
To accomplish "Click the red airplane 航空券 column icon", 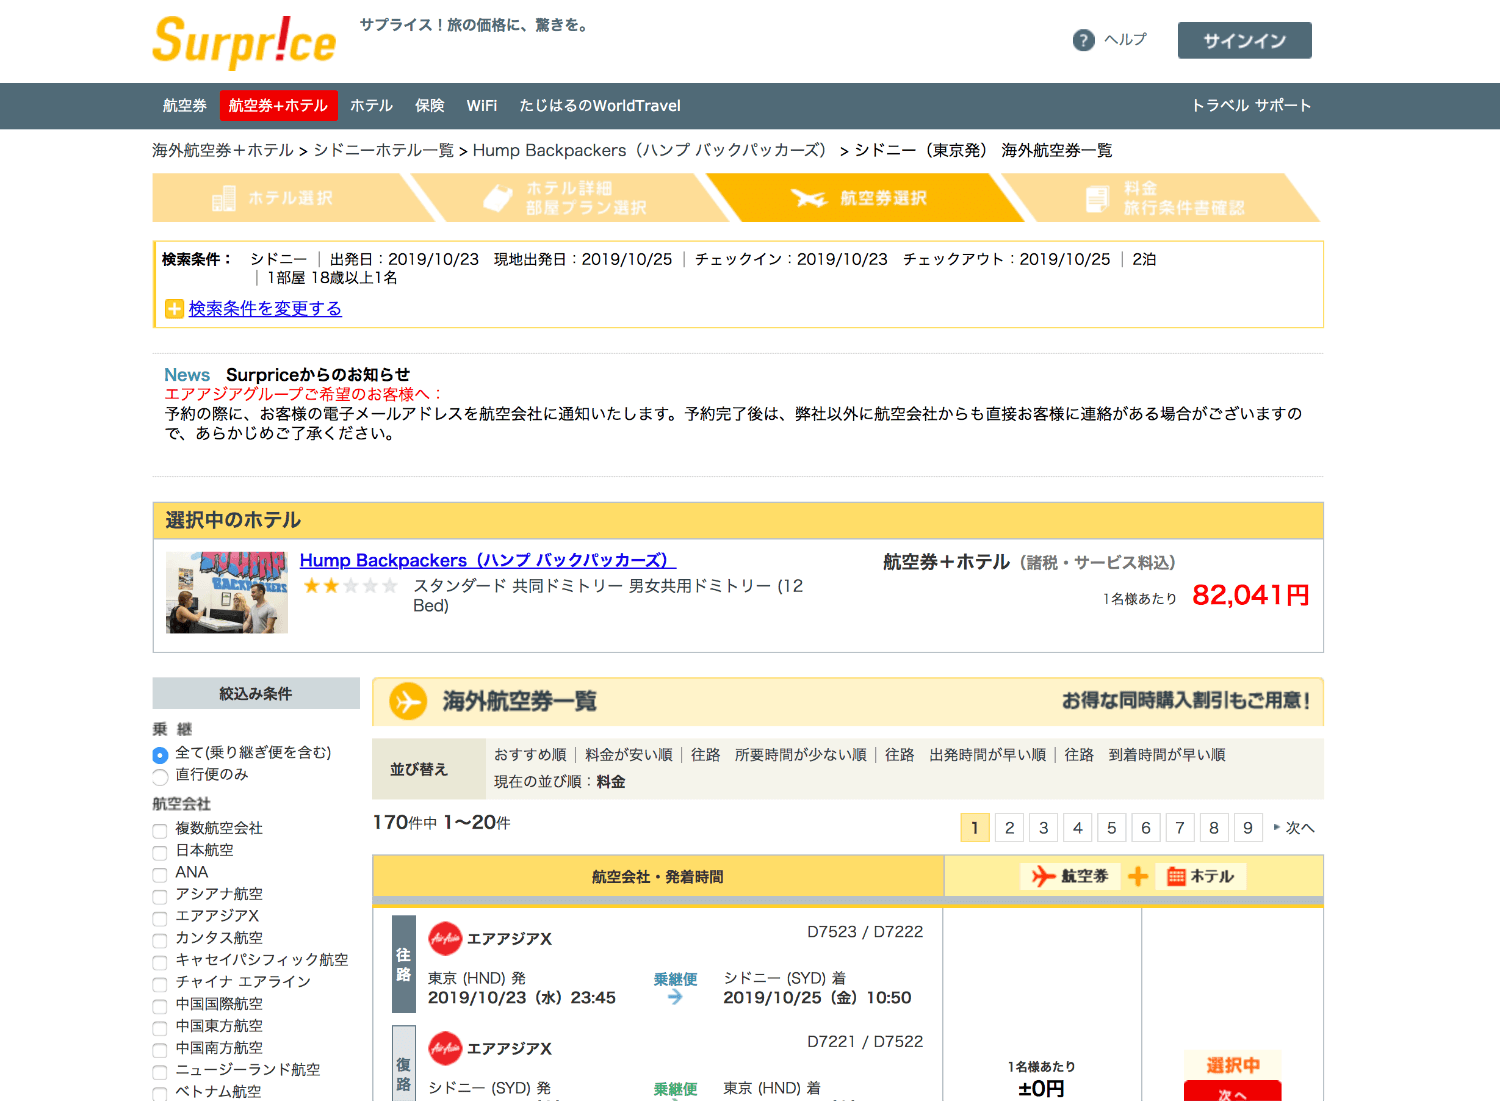I will [1043, 876].
